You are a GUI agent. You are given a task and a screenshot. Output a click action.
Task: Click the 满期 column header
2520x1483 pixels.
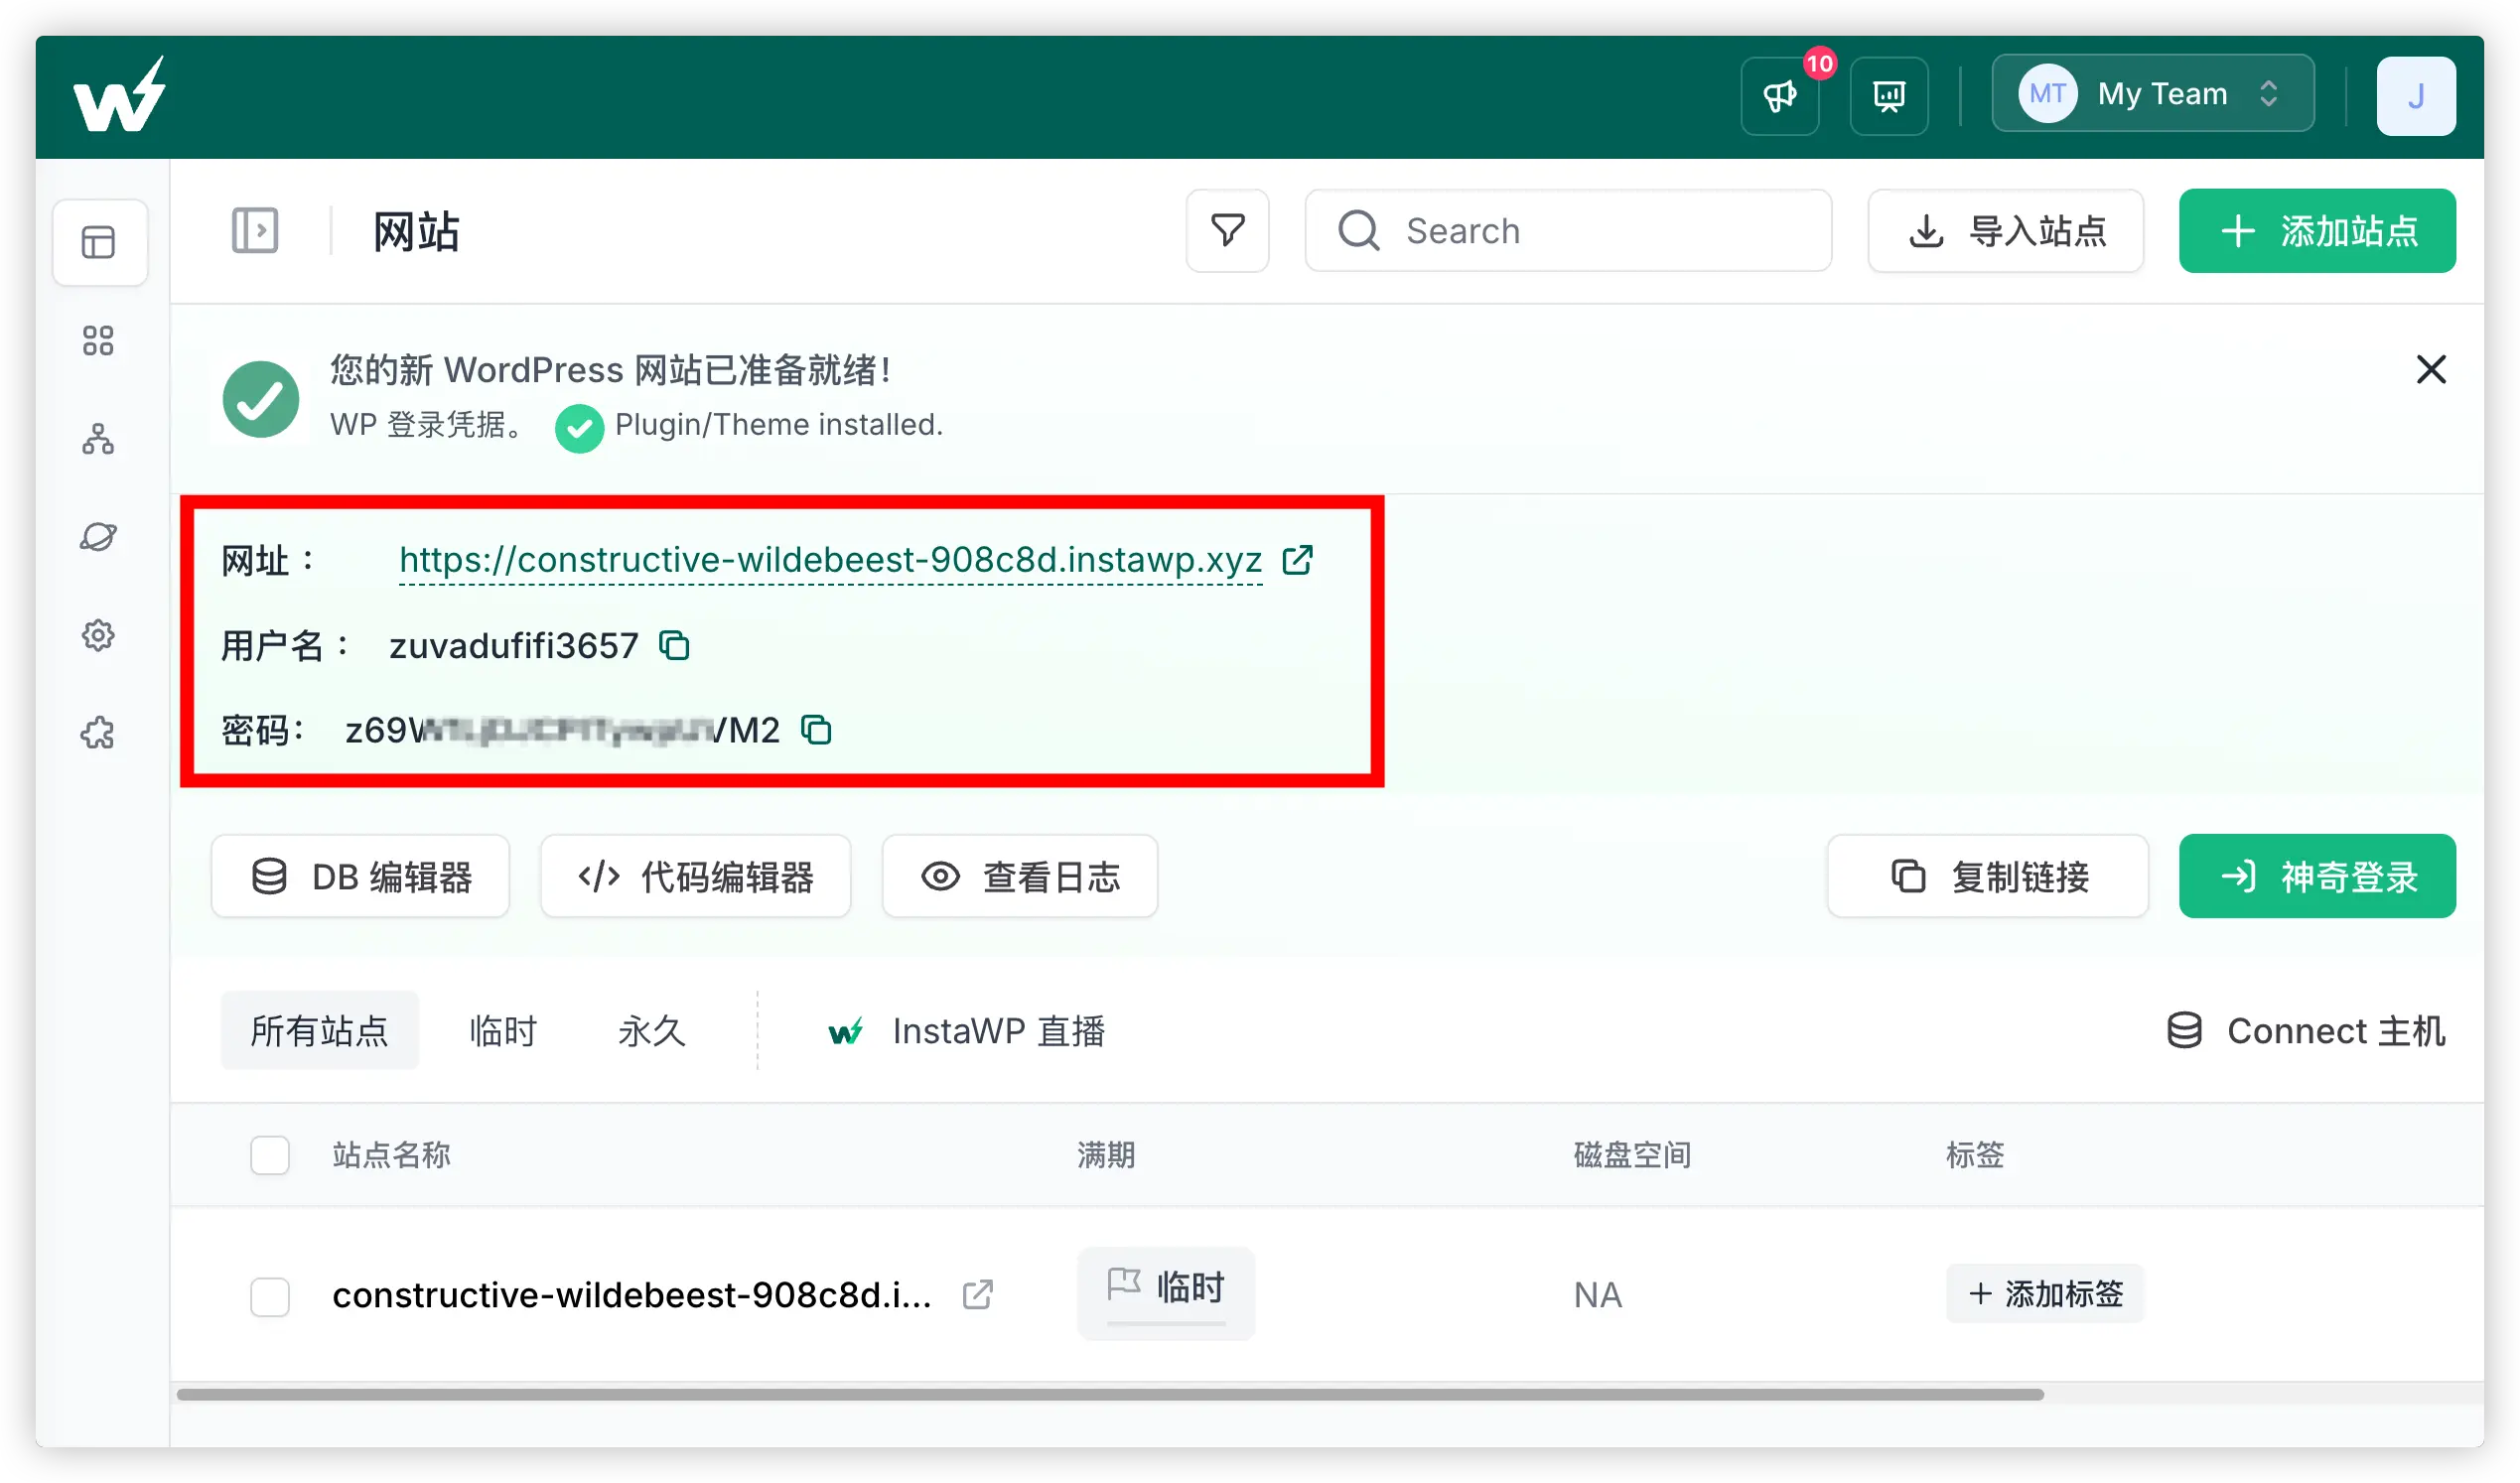pyautogui.click(x=1106, y=1155)
